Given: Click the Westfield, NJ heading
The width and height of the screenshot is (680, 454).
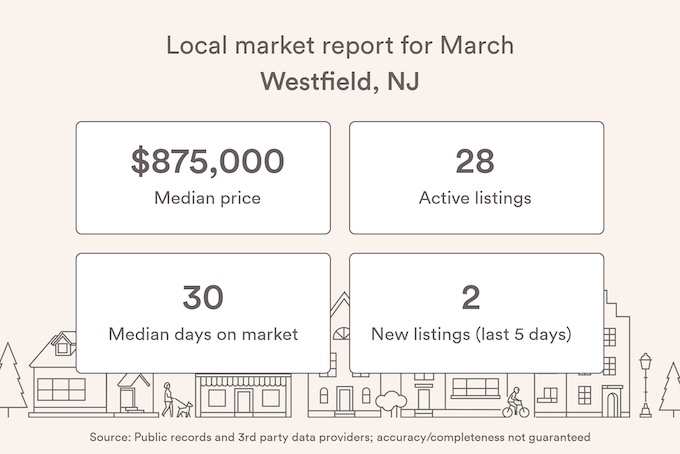Looking at the screenshot, I should coord(340,81).
